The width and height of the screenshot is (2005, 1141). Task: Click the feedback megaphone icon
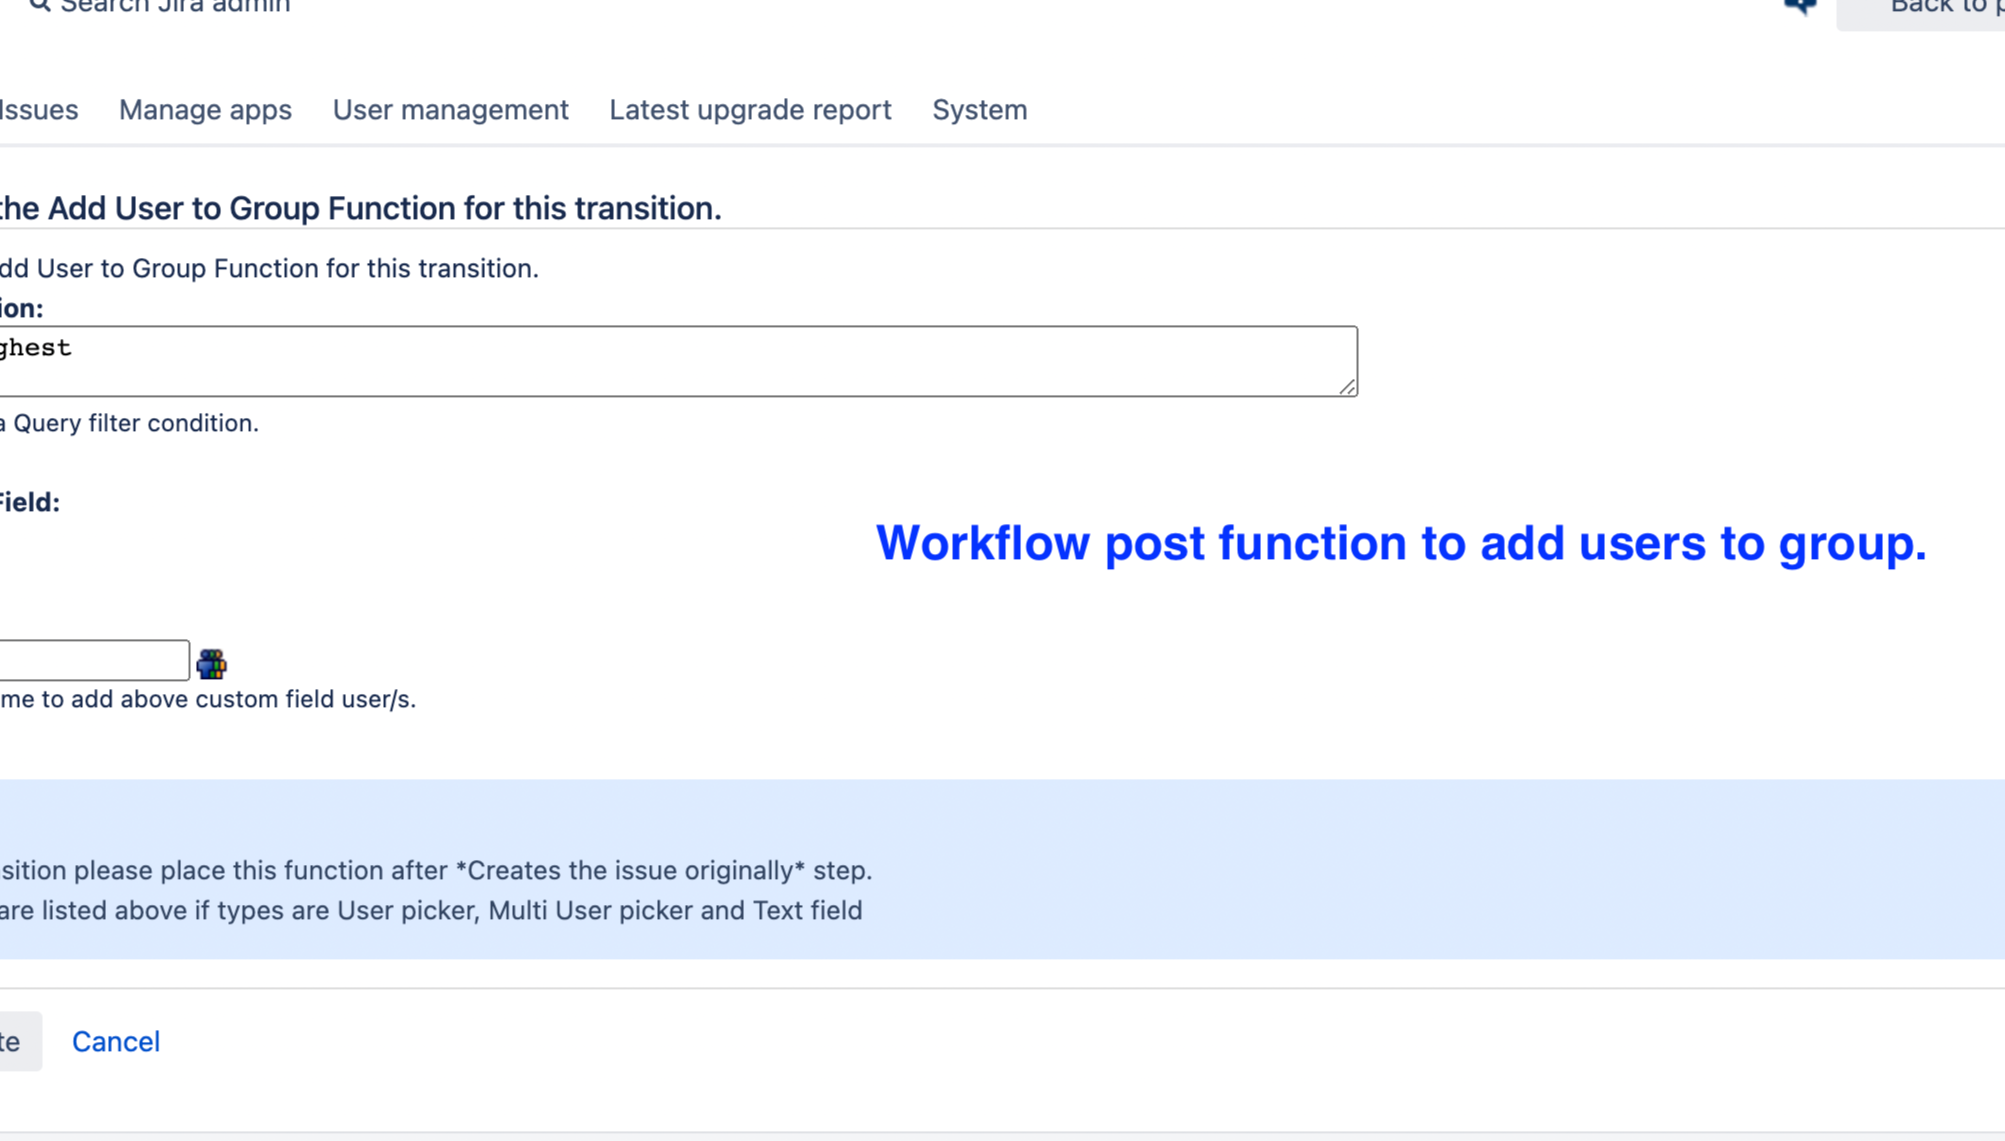1800,6
